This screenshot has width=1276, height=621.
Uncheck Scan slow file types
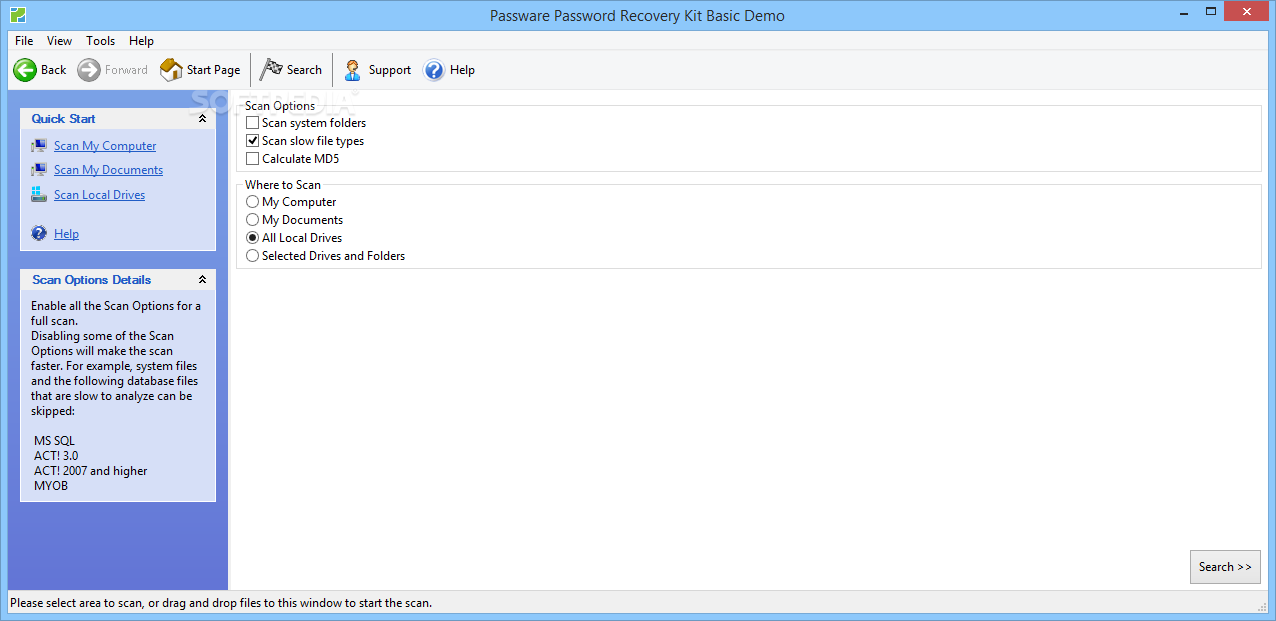[x=253, y=141]
